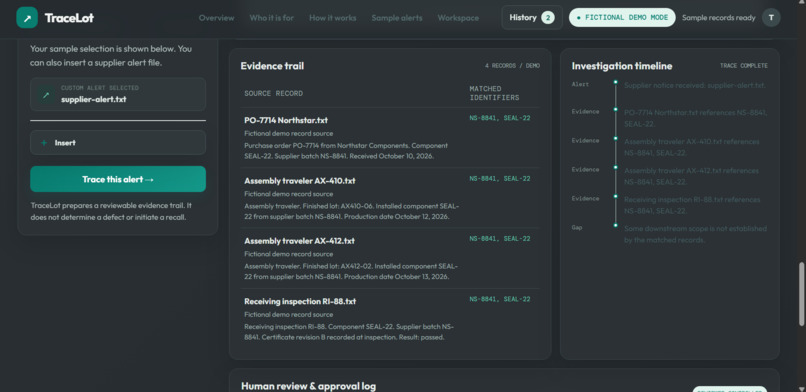806x392 pixels.
Task: Click Human review & approval log heading
Action: click(x=308, y=386)
